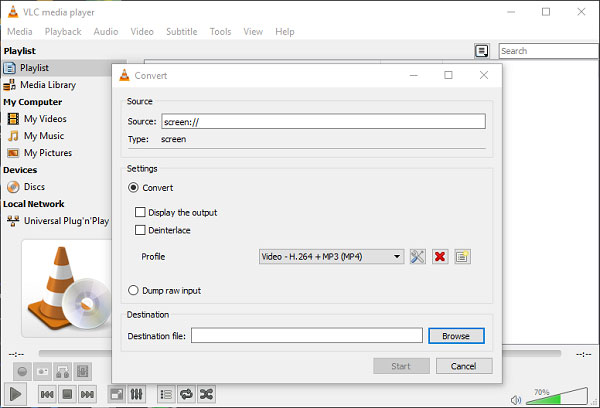Open extended settings equalizer icon
The height and width of the screenshot is (408, 600).
click(136, 394)
